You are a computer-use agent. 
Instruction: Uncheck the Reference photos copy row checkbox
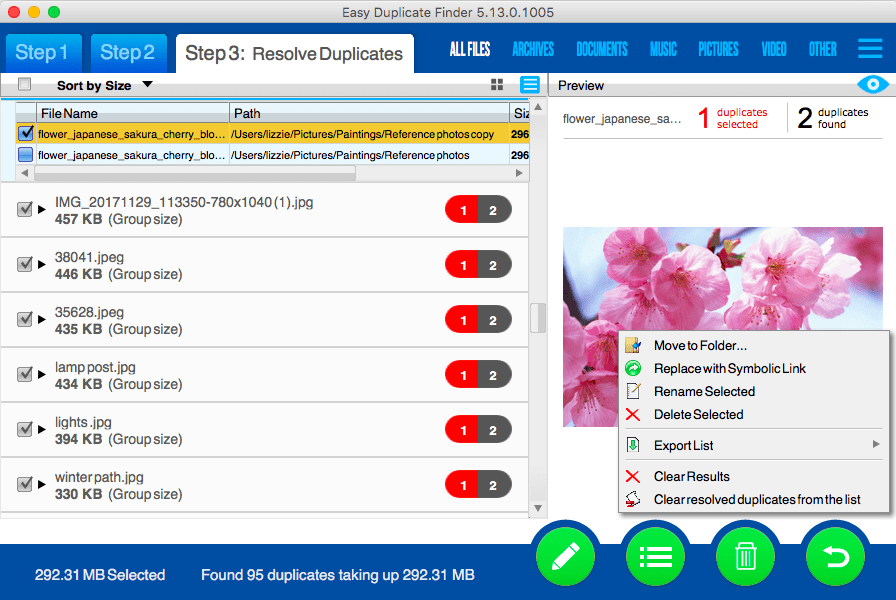point(25,133)
